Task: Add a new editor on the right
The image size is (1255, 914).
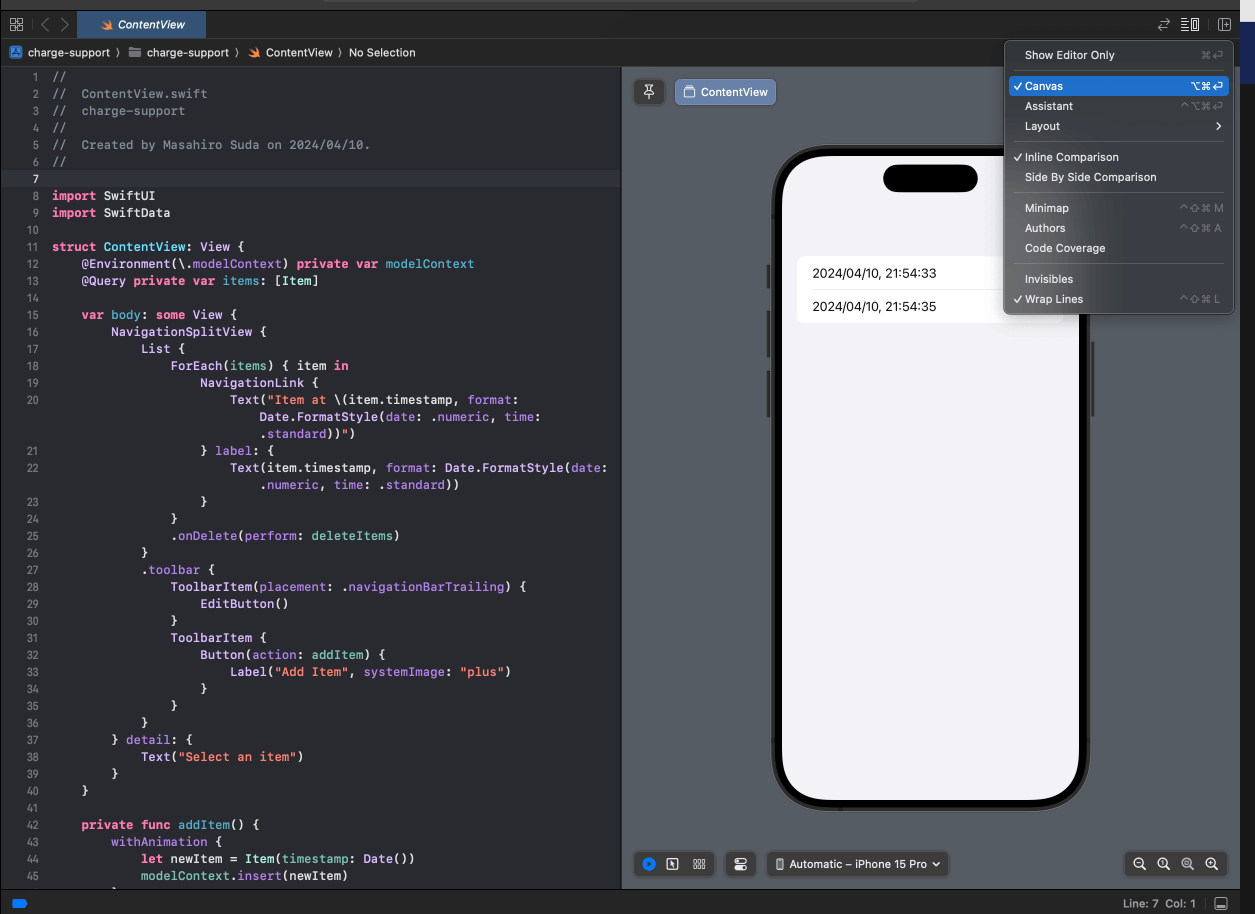Action: (1224, 24)
